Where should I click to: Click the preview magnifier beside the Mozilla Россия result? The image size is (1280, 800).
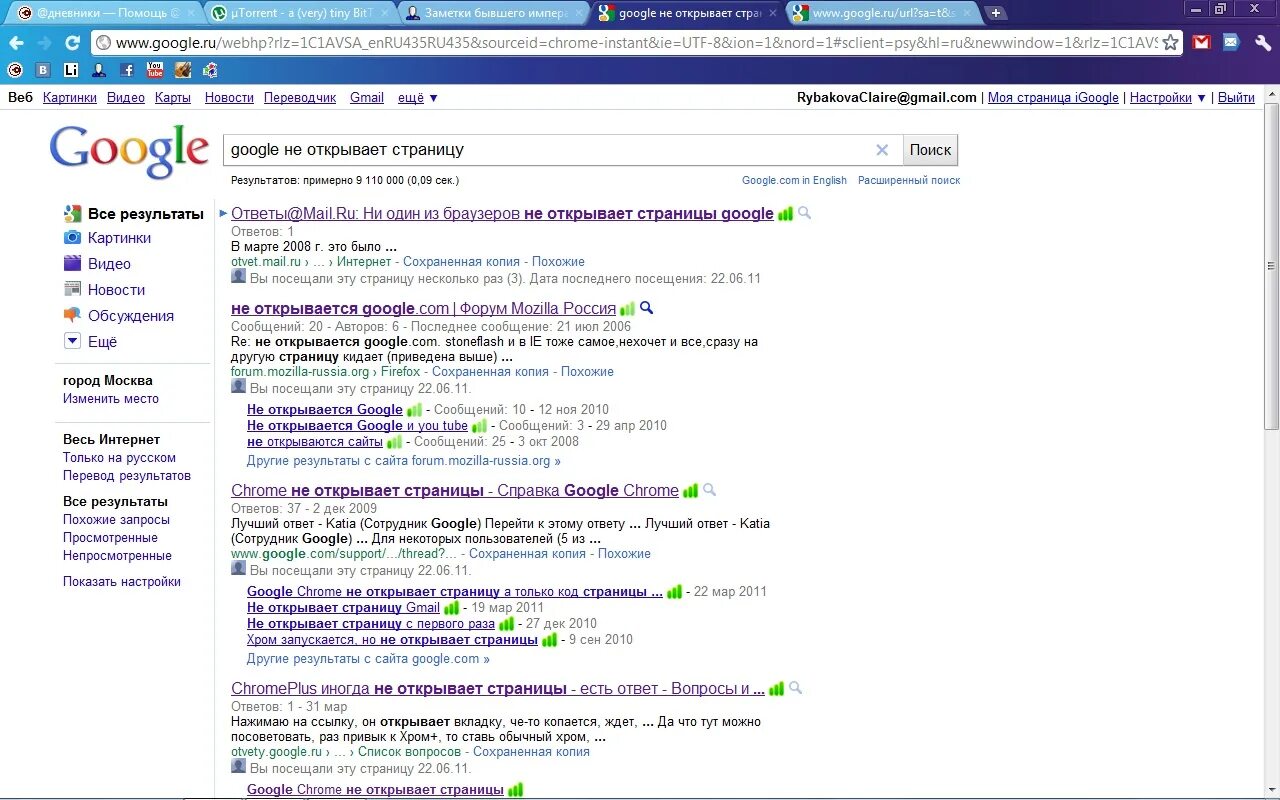(646, 308)
